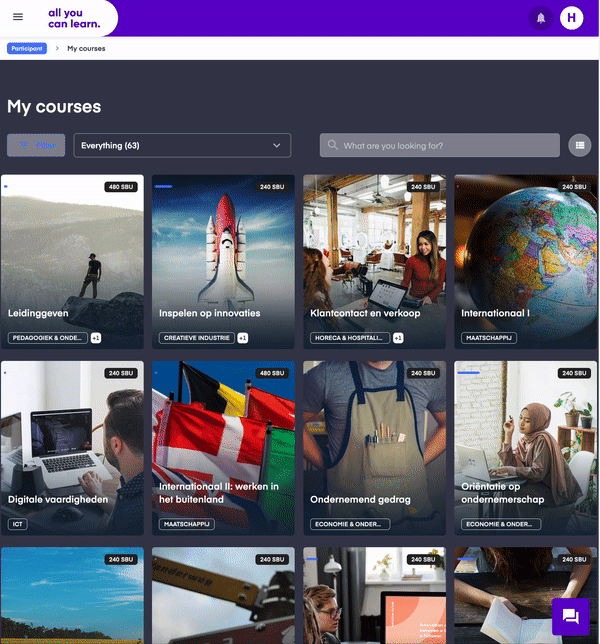Screen dimensions: 600x644
Task: Open the chat bubble icon
Action: pos(570,616)
